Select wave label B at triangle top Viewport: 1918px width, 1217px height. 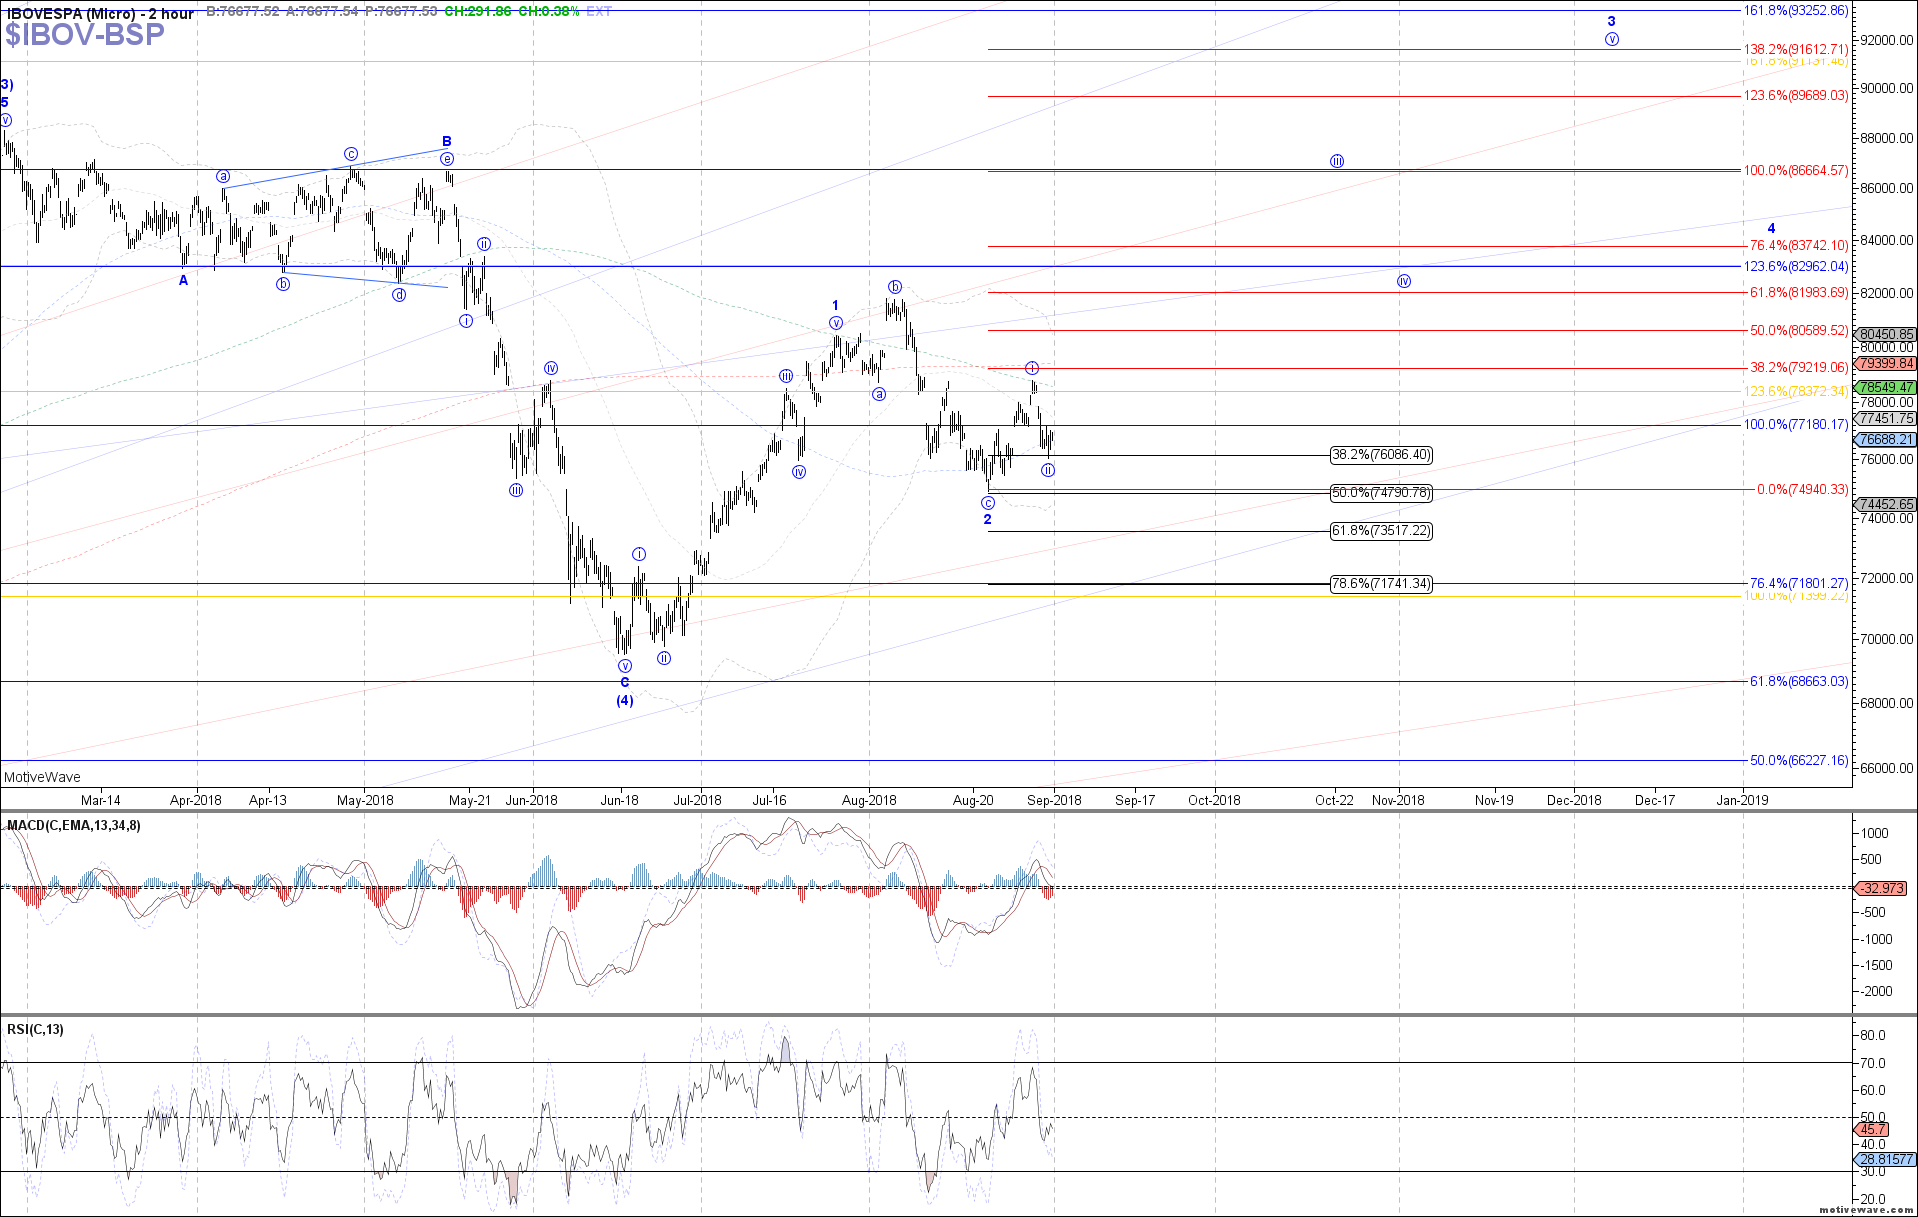447,141
